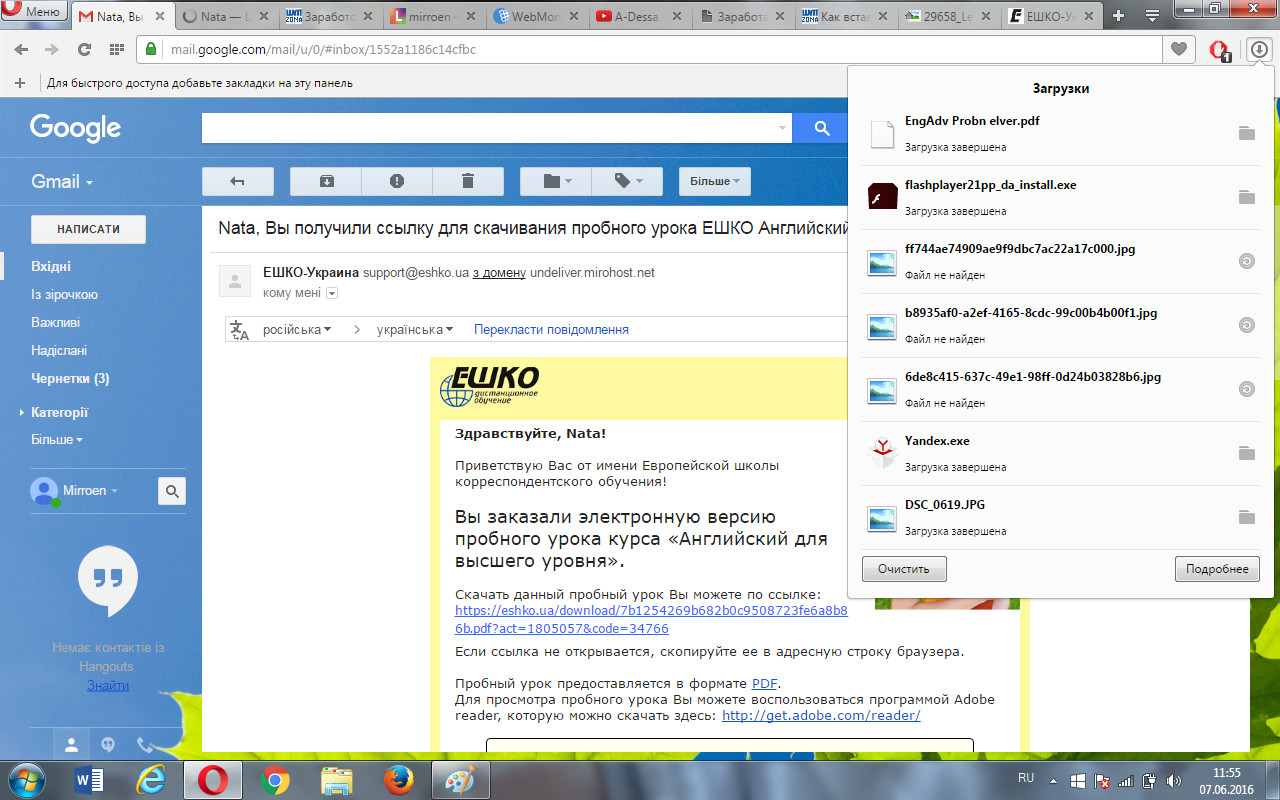Click the Очистить button in downloads panel
This screenshot has height=800, width=1280.
pos(904,569)
